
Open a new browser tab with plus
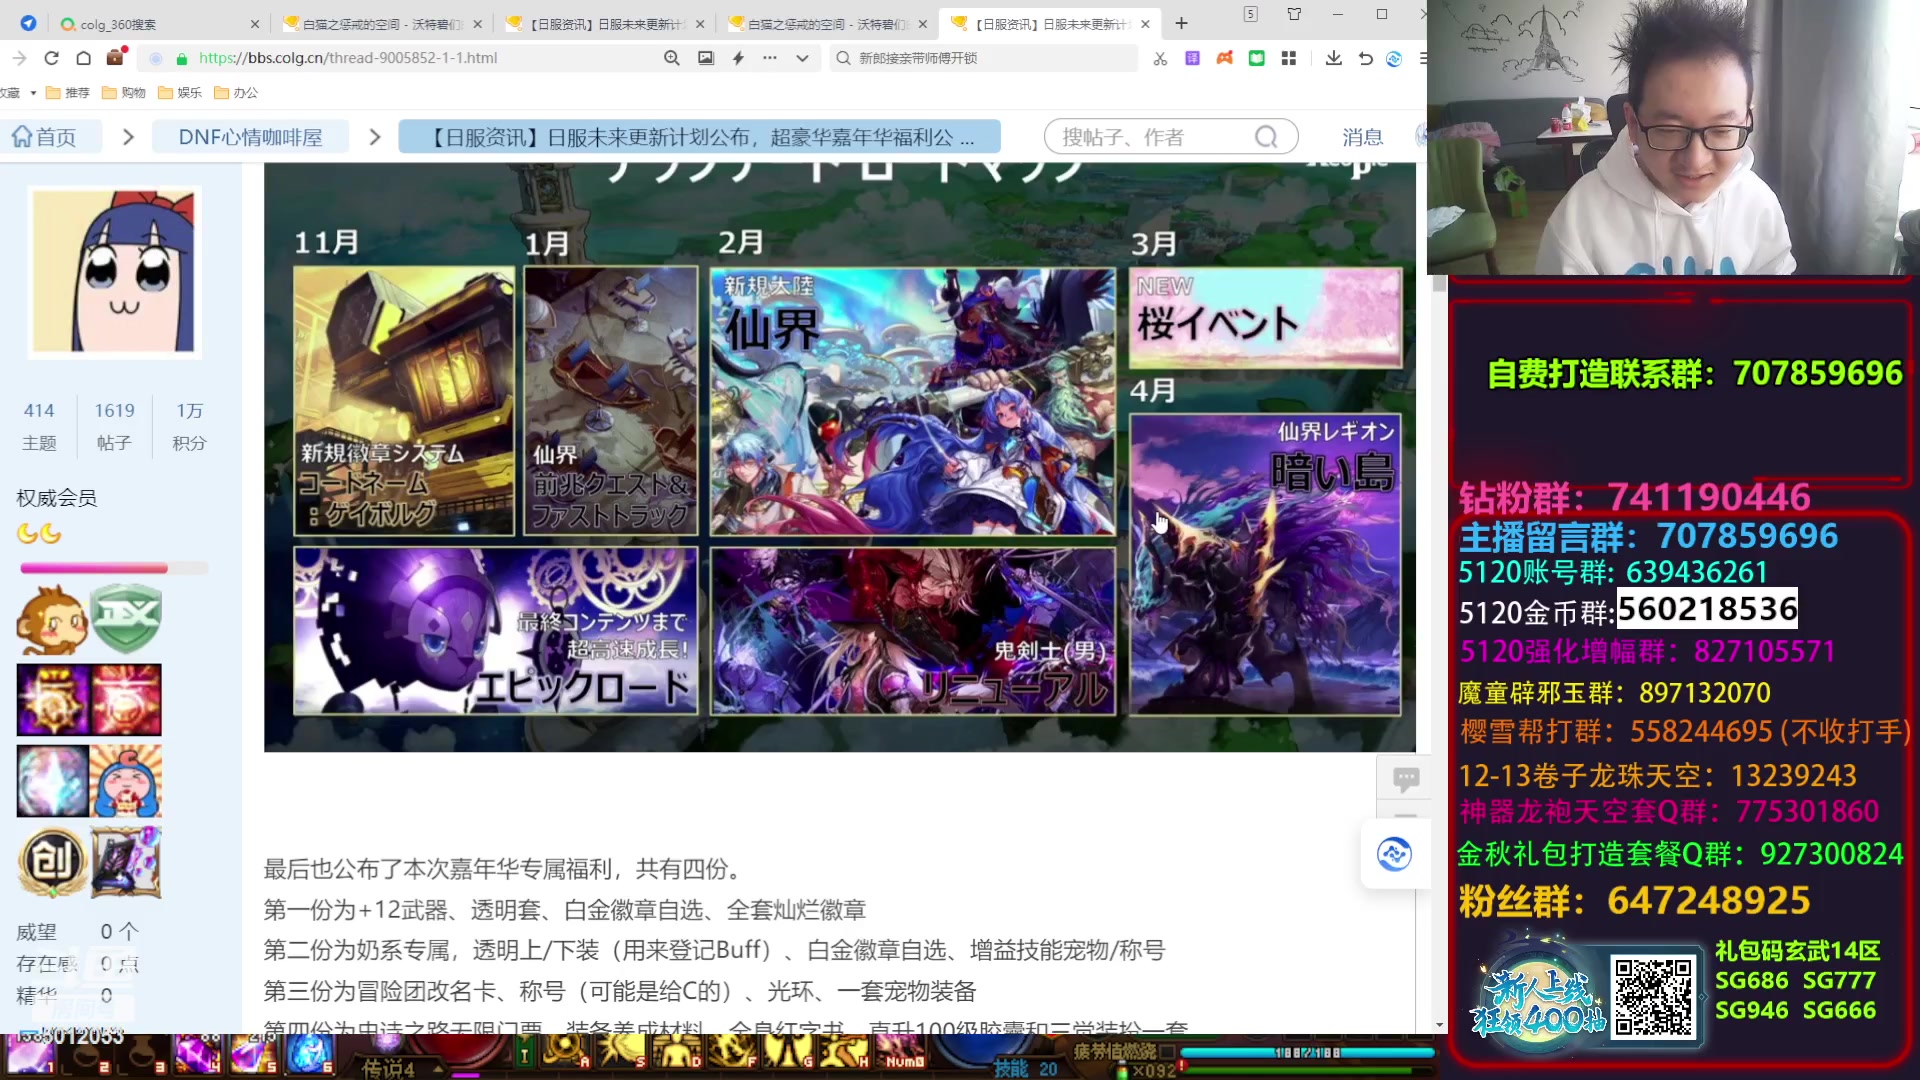pyautogui.click(x=1182, y=23)
